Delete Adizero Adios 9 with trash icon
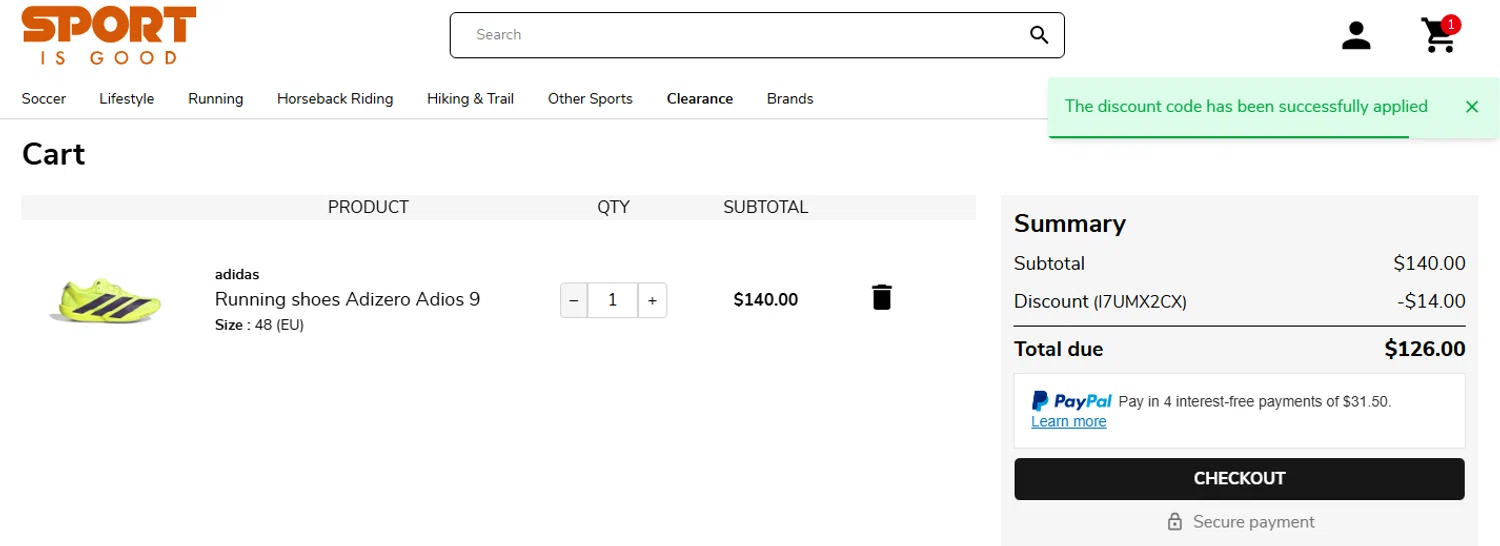1500x546 pixels. 881,297
